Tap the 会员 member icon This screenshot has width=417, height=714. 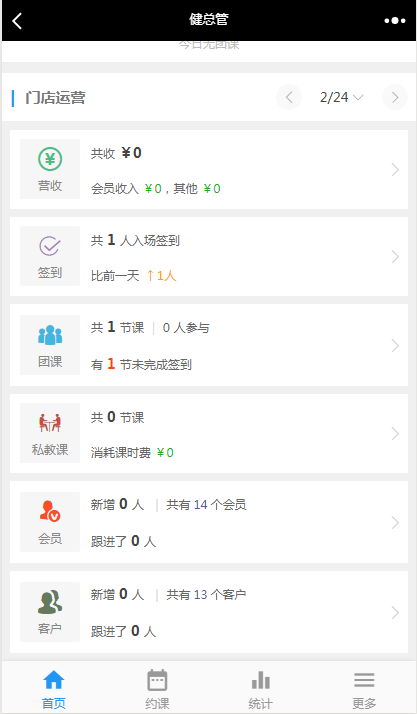(50, 511)
